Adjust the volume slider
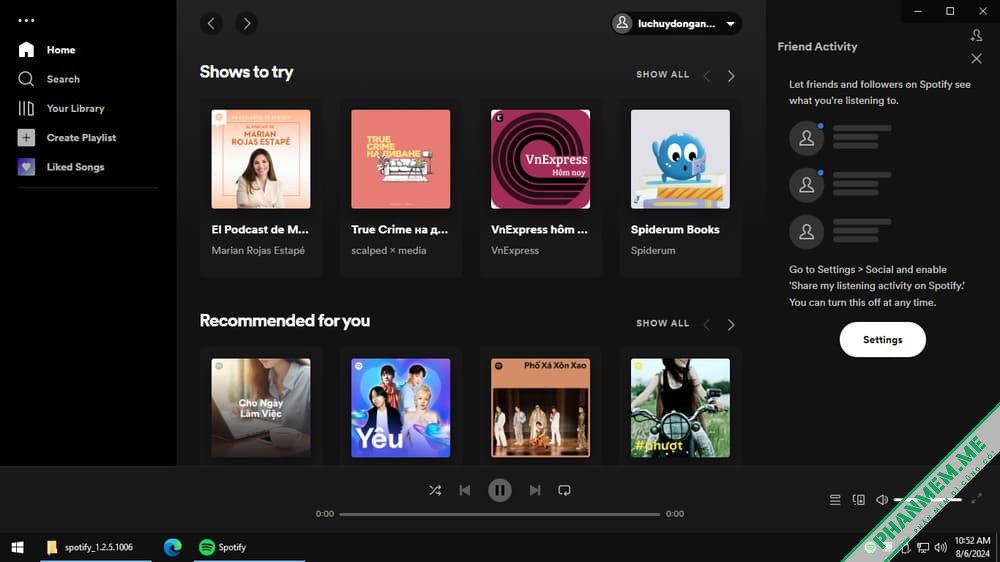Viewport: 1000px width, 562px height. click(928, 499)
